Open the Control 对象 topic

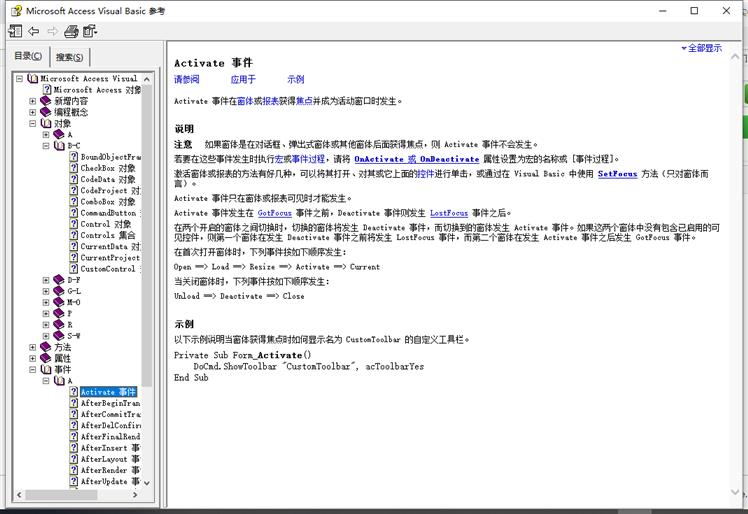pyautogui.click(x=105, y=224)
